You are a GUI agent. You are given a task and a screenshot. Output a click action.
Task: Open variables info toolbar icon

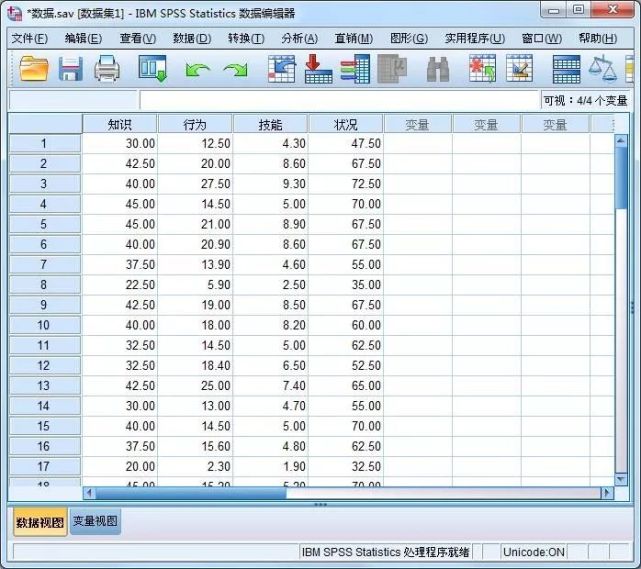click(x=355, y=68)
